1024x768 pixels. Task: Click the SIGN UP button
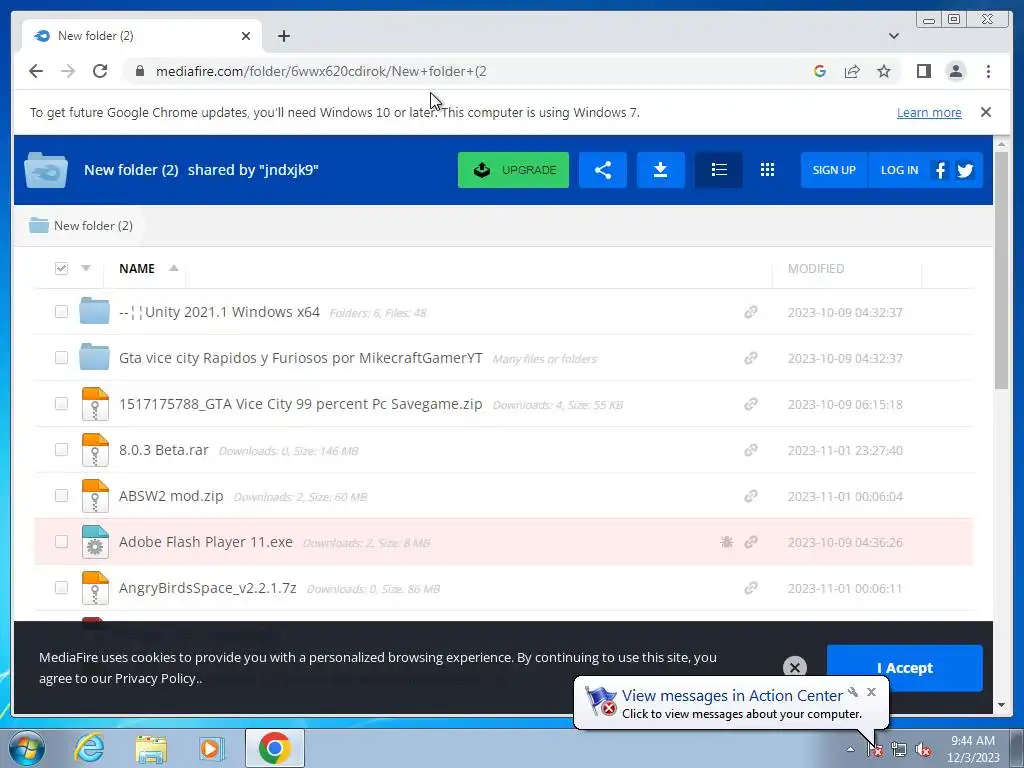point(834,170)
